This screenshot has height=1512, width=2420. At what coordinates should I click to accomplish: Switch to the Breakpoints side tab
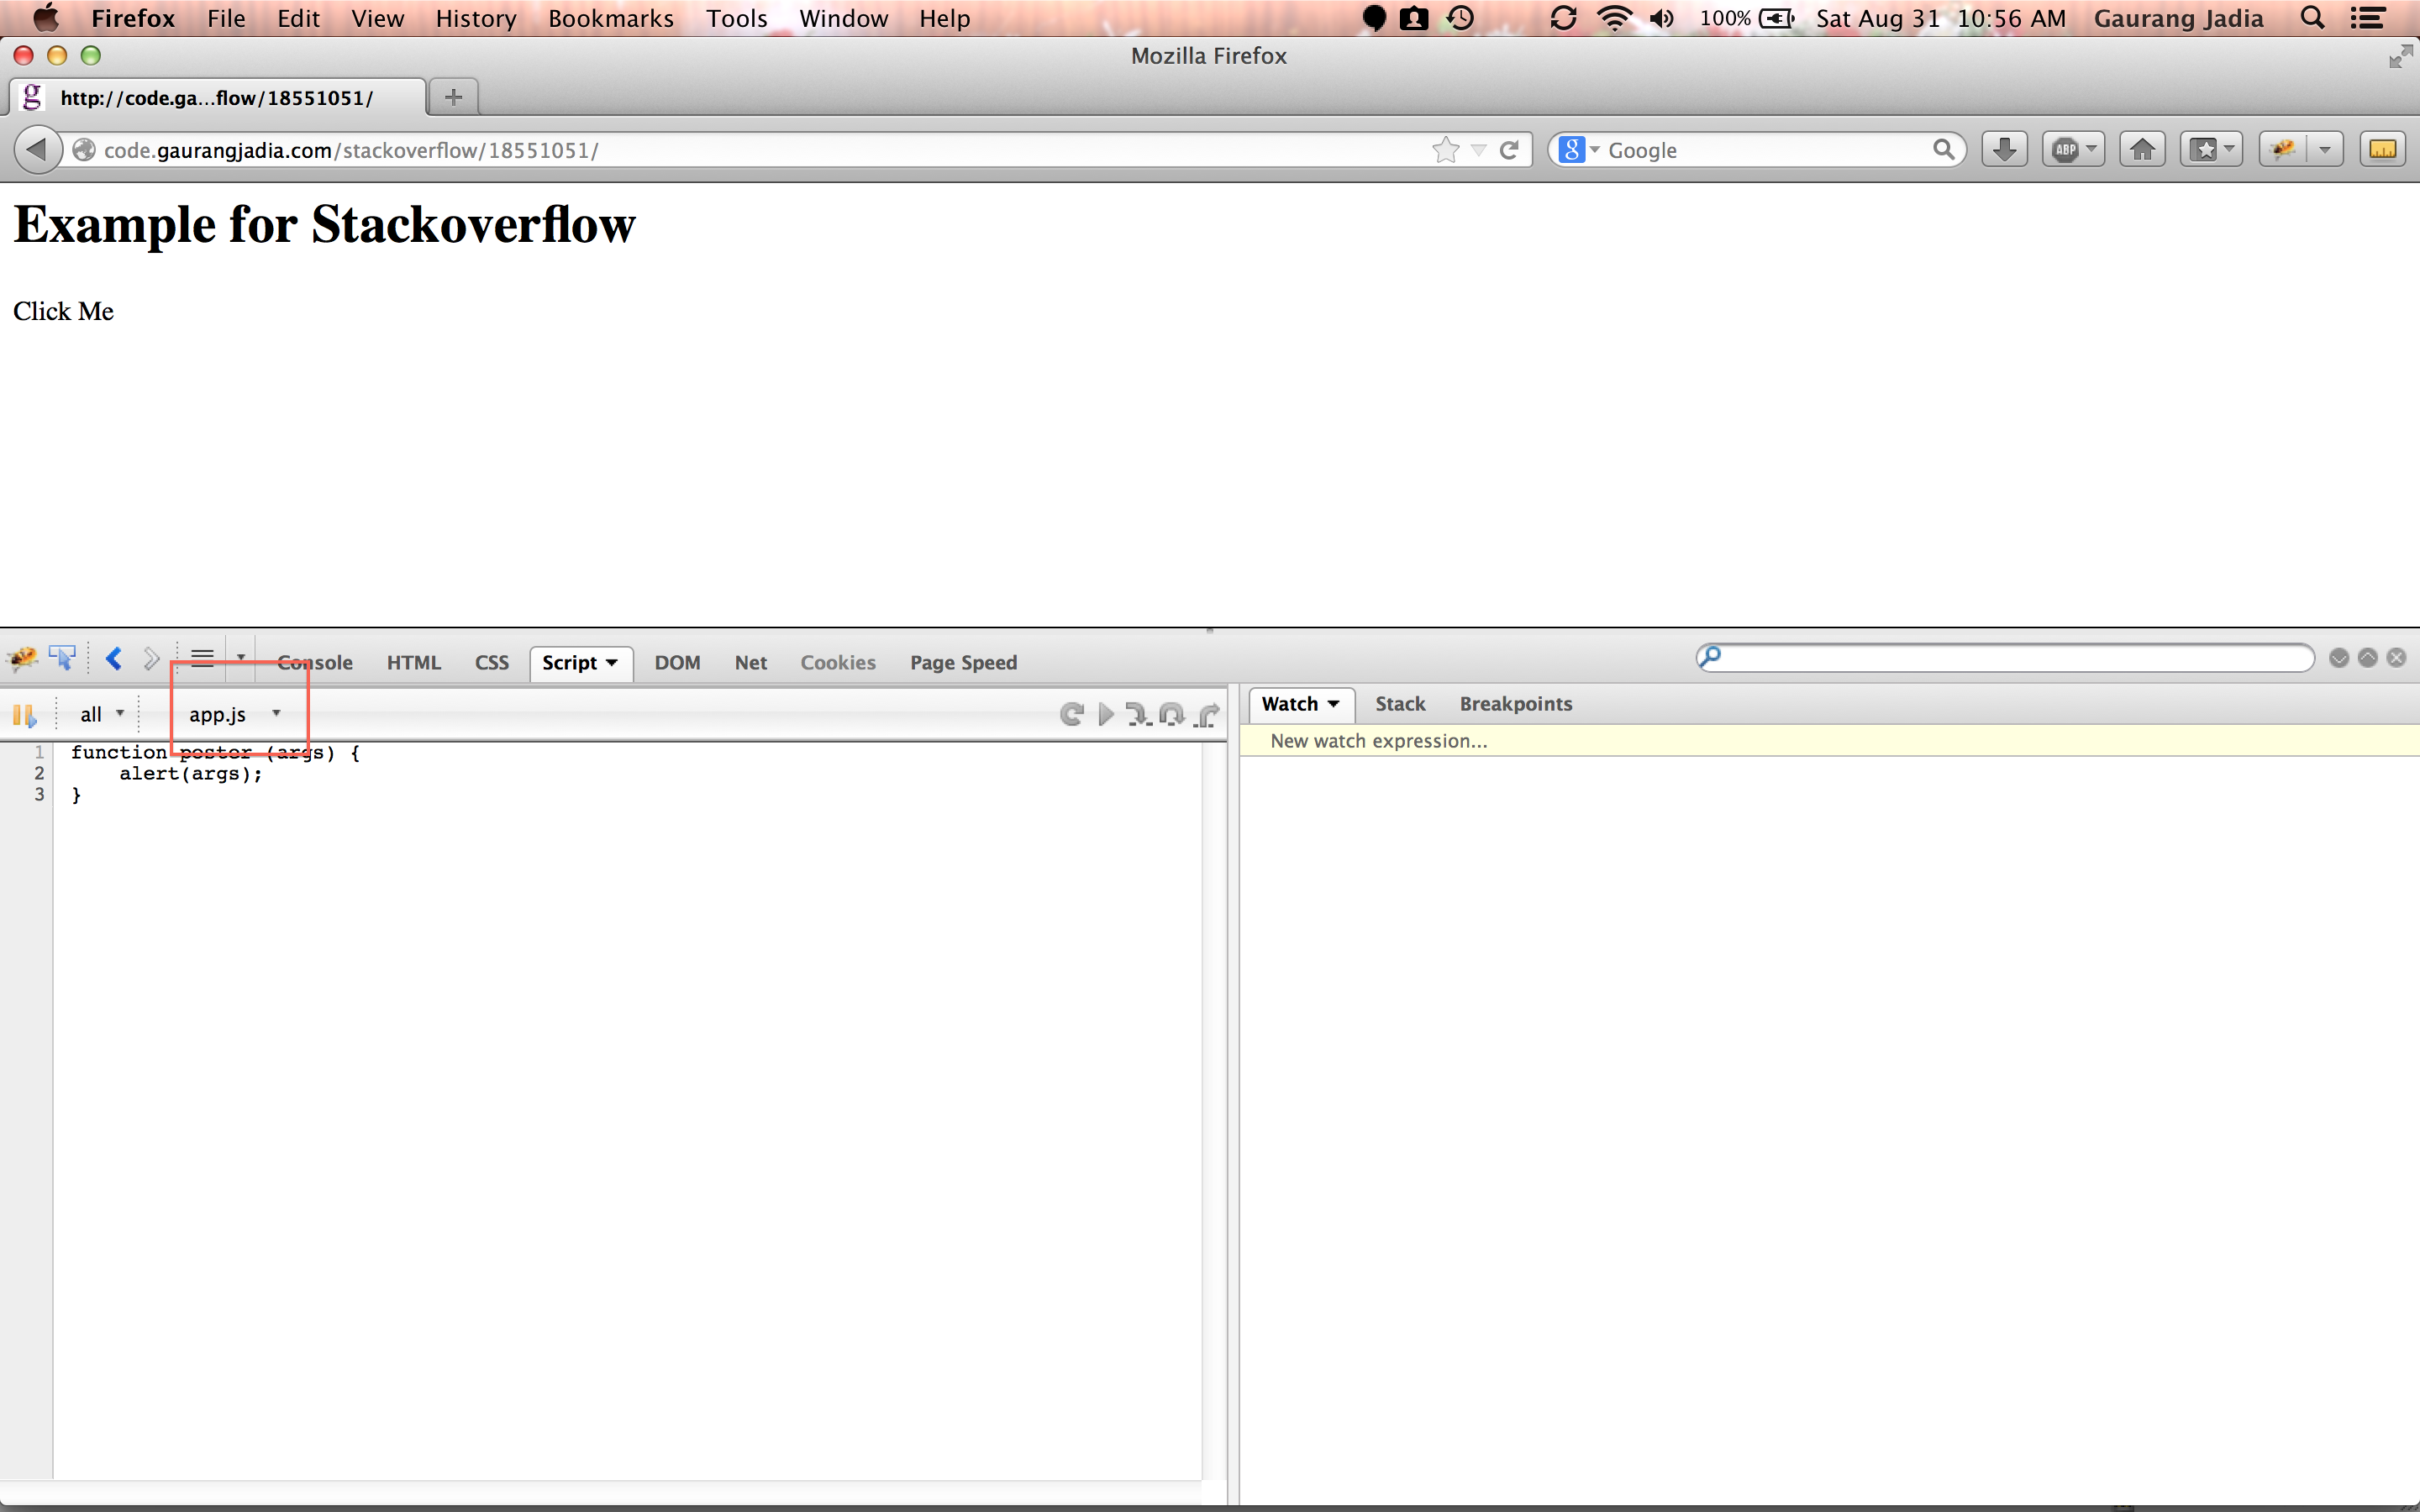click(1515, 703)
